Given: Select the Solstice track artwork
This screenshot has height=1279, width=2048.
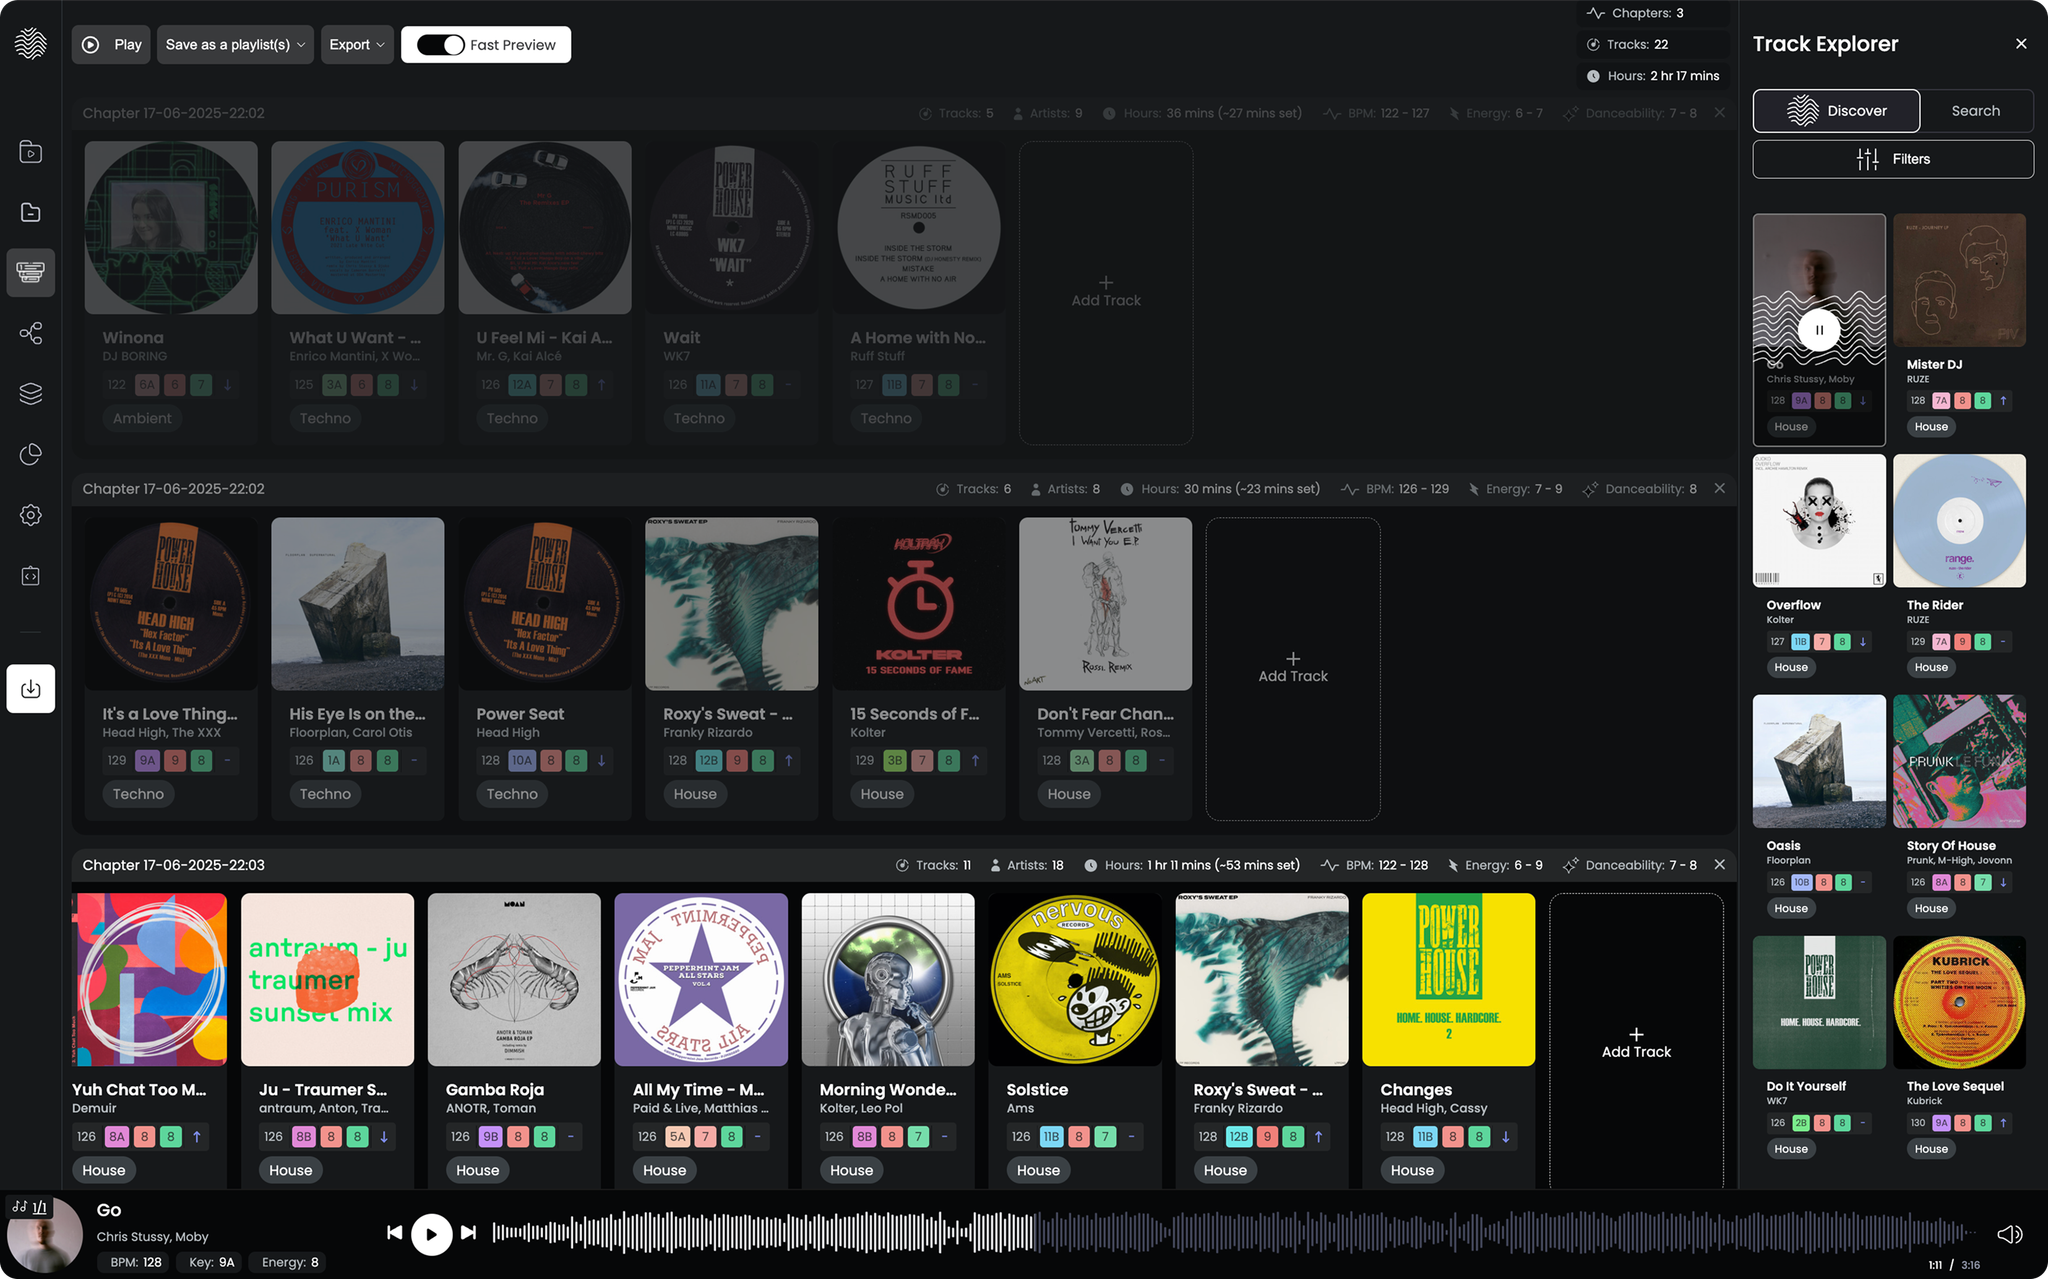Looking at the screenshot, I should coord(1074,980).
